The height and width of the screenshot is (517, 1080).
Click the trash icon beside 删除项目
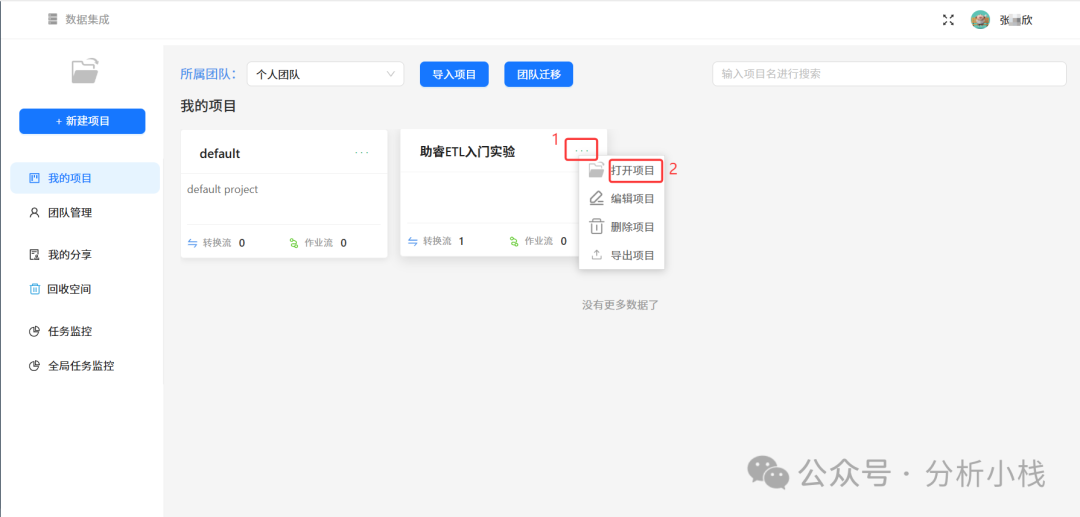pos(596,226)
